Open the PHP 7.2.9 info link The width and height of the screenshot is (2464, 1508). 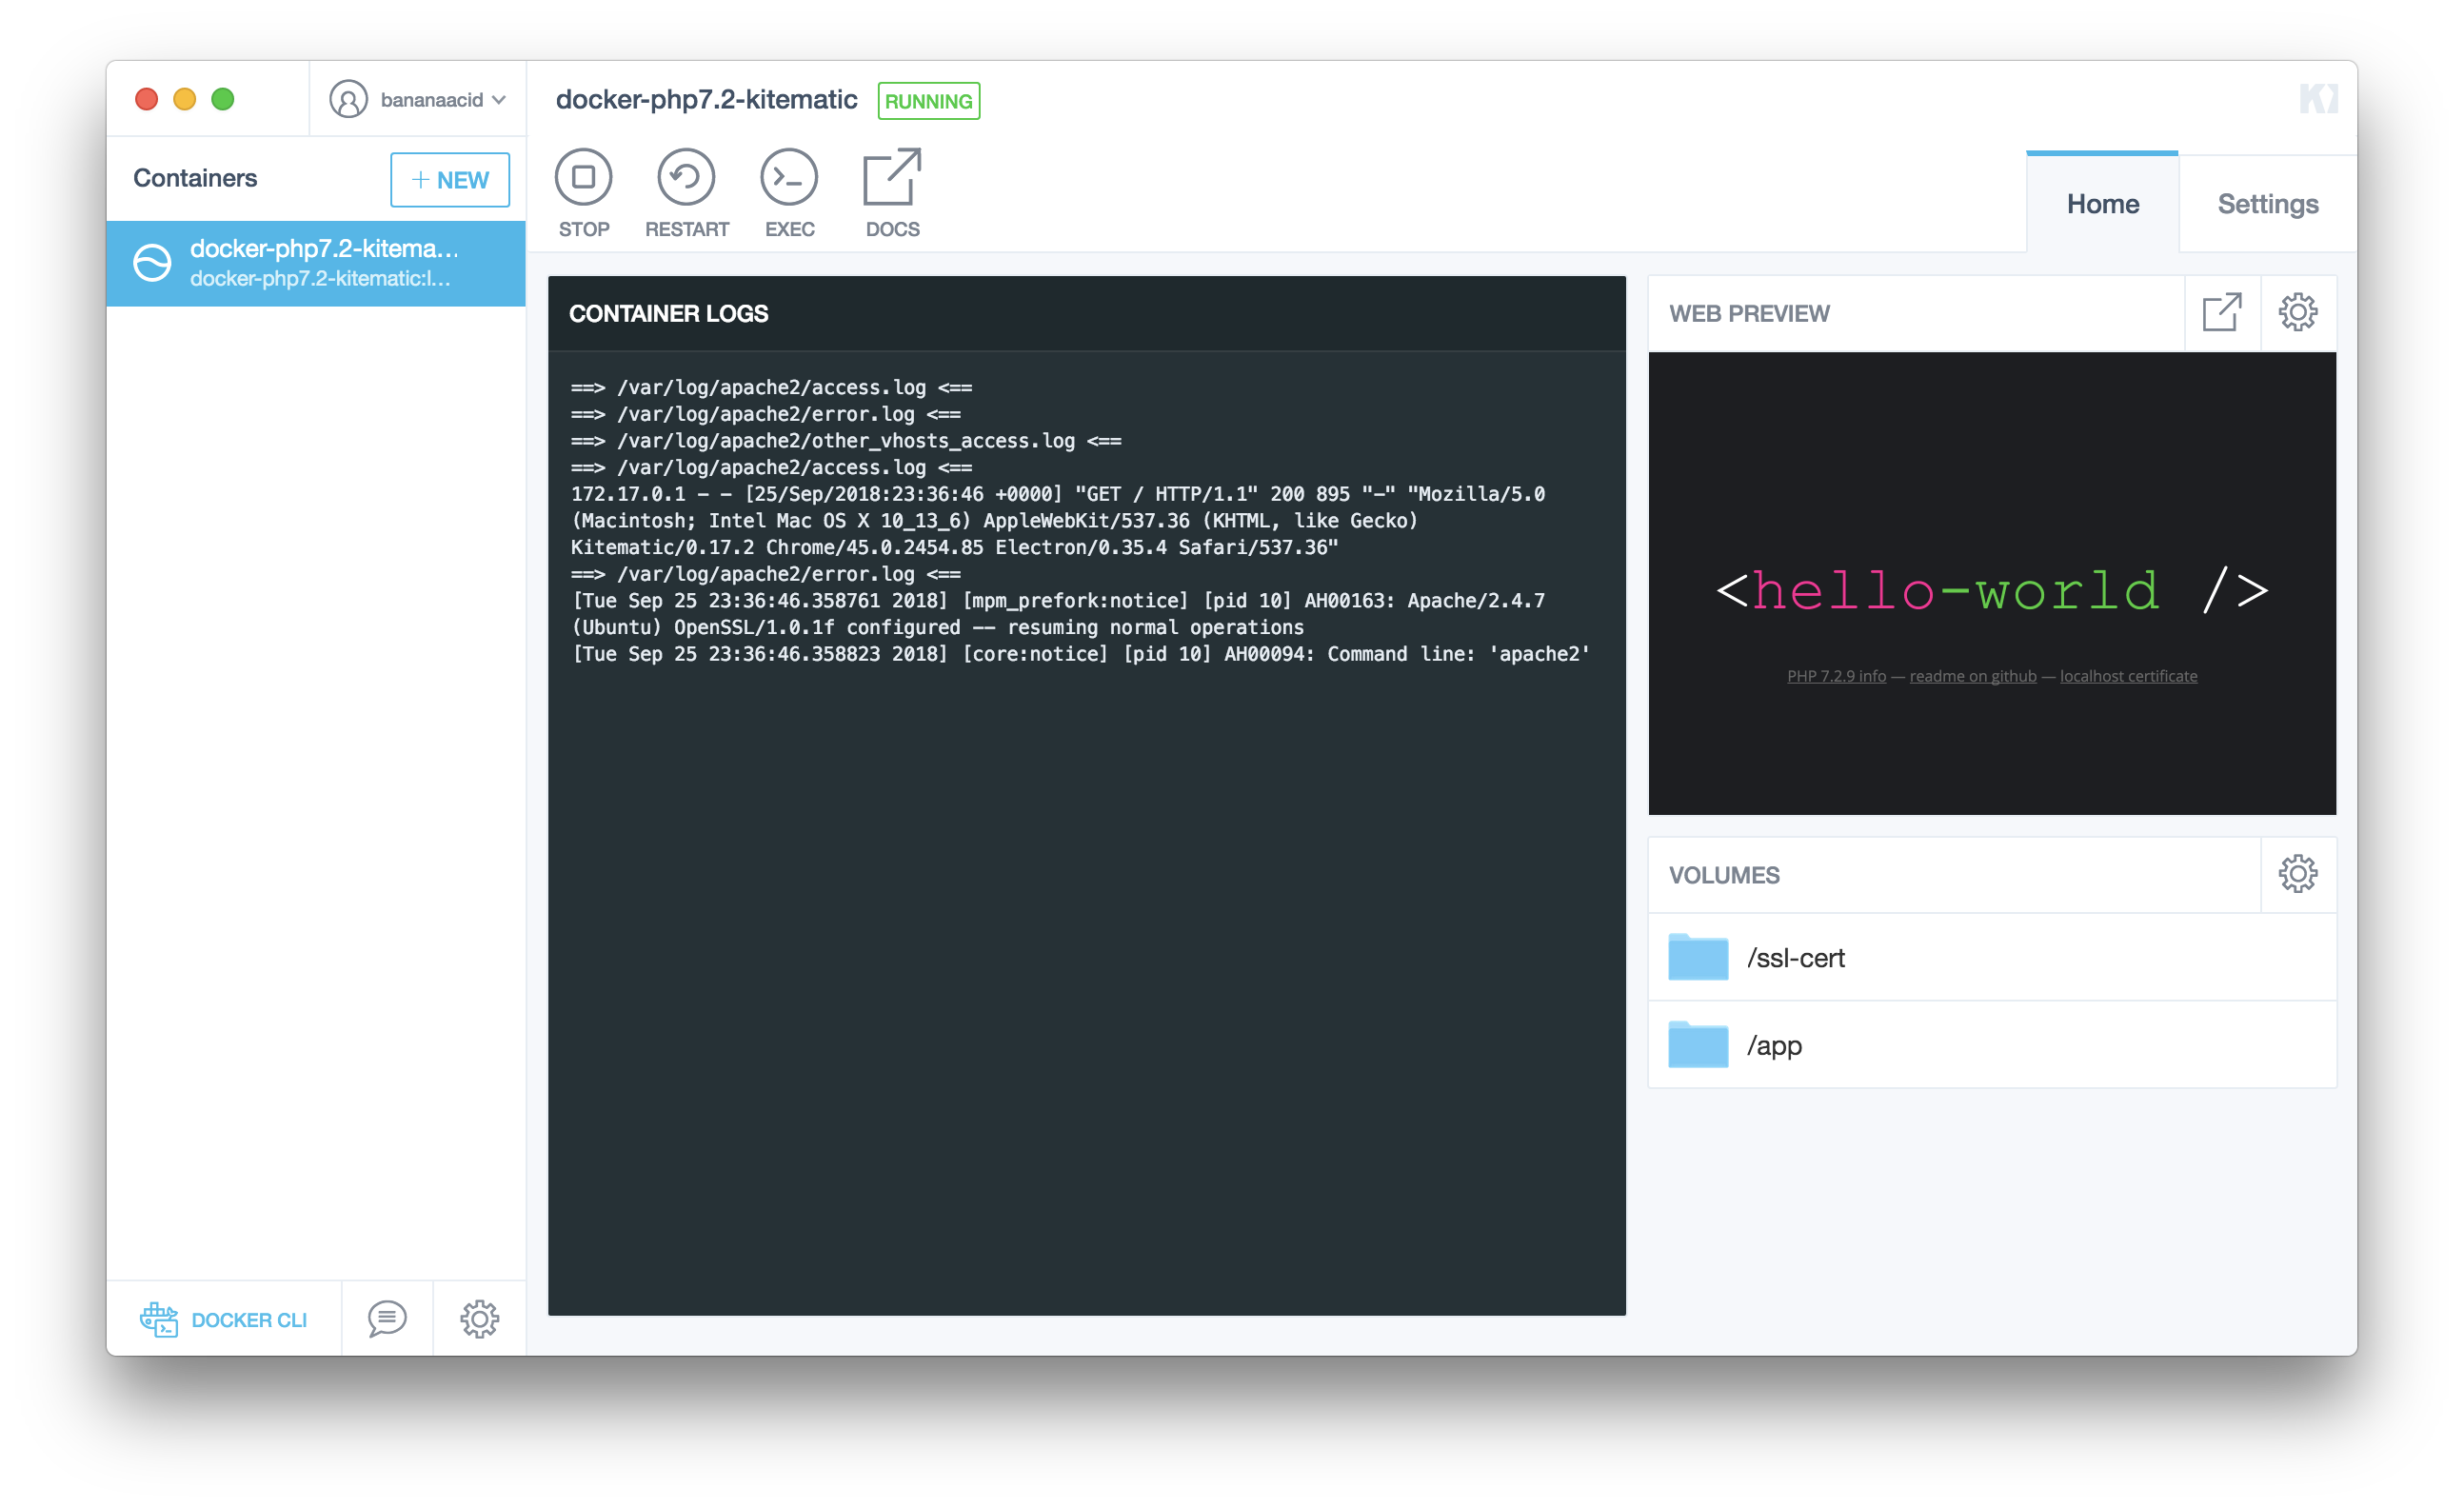pos(1836,676)
